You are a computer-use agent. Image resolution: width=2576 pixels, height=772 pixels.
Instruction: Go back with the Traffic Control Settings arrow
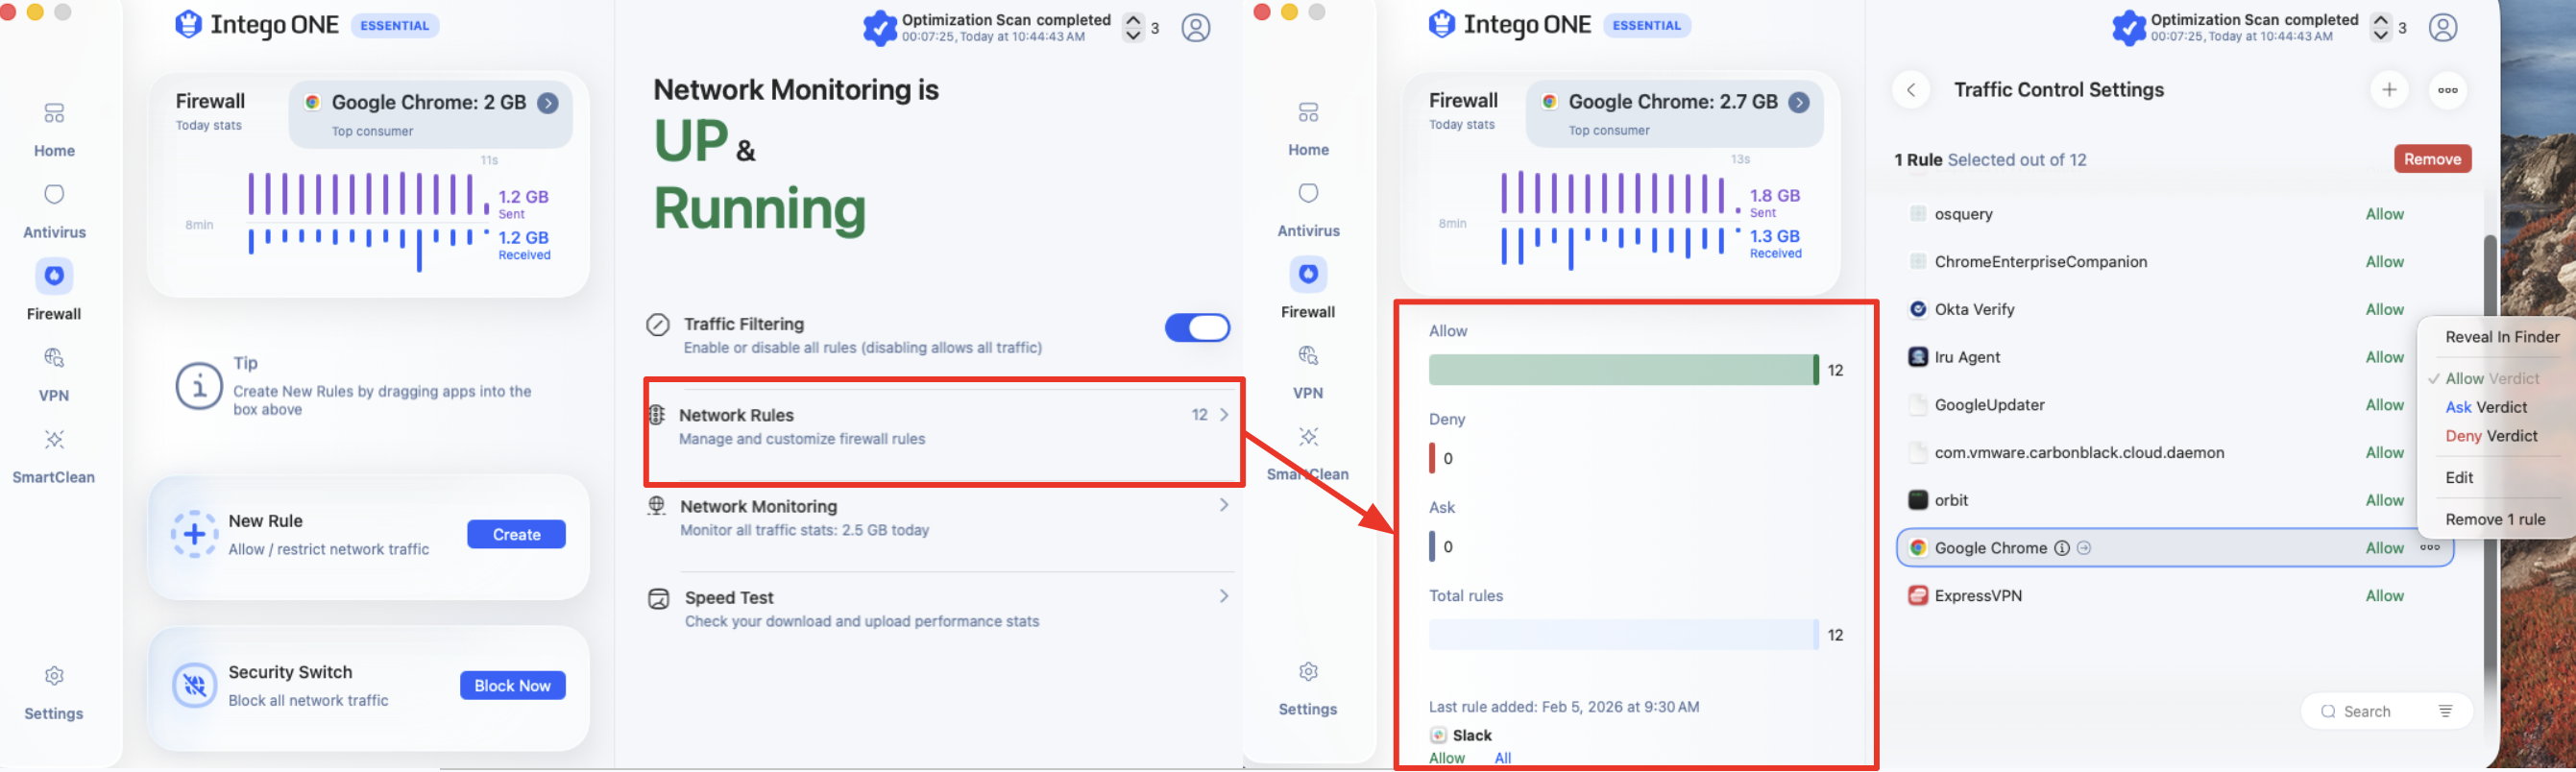1910,90
